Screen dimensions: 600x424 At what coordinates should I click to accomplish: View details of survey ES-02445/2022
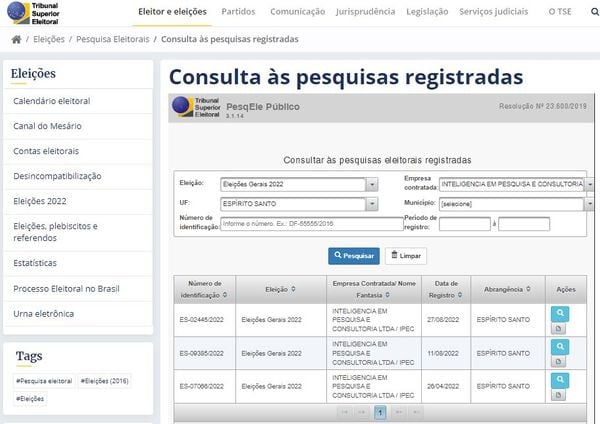560,314
